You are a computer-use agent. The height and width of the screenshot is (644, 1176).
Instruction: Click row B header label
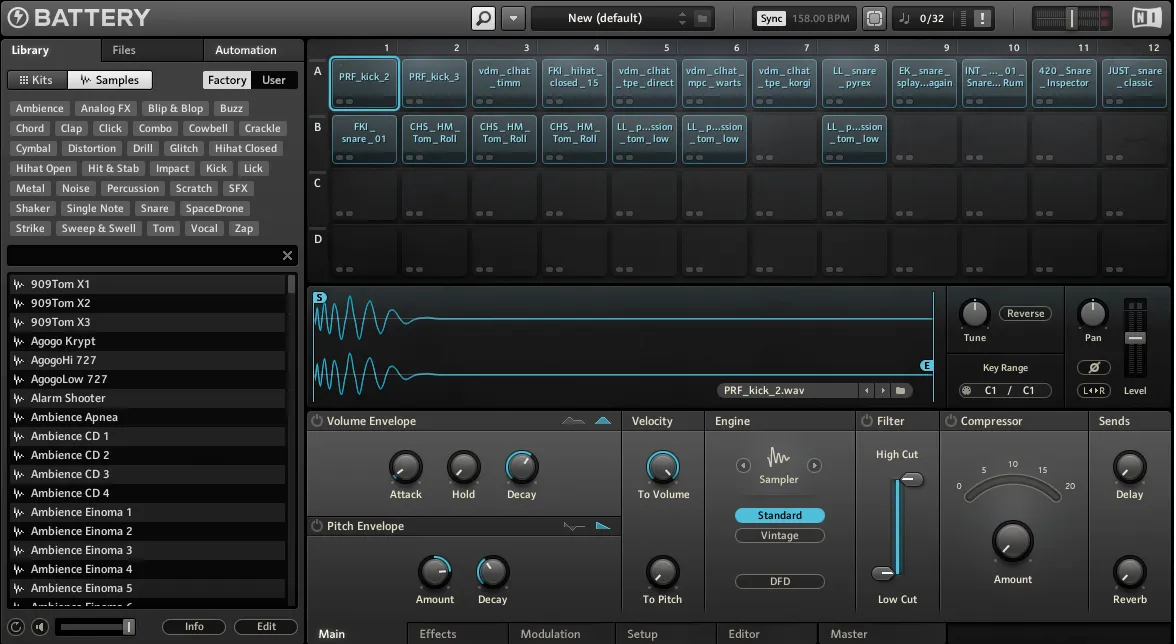[x=317, y=127]
